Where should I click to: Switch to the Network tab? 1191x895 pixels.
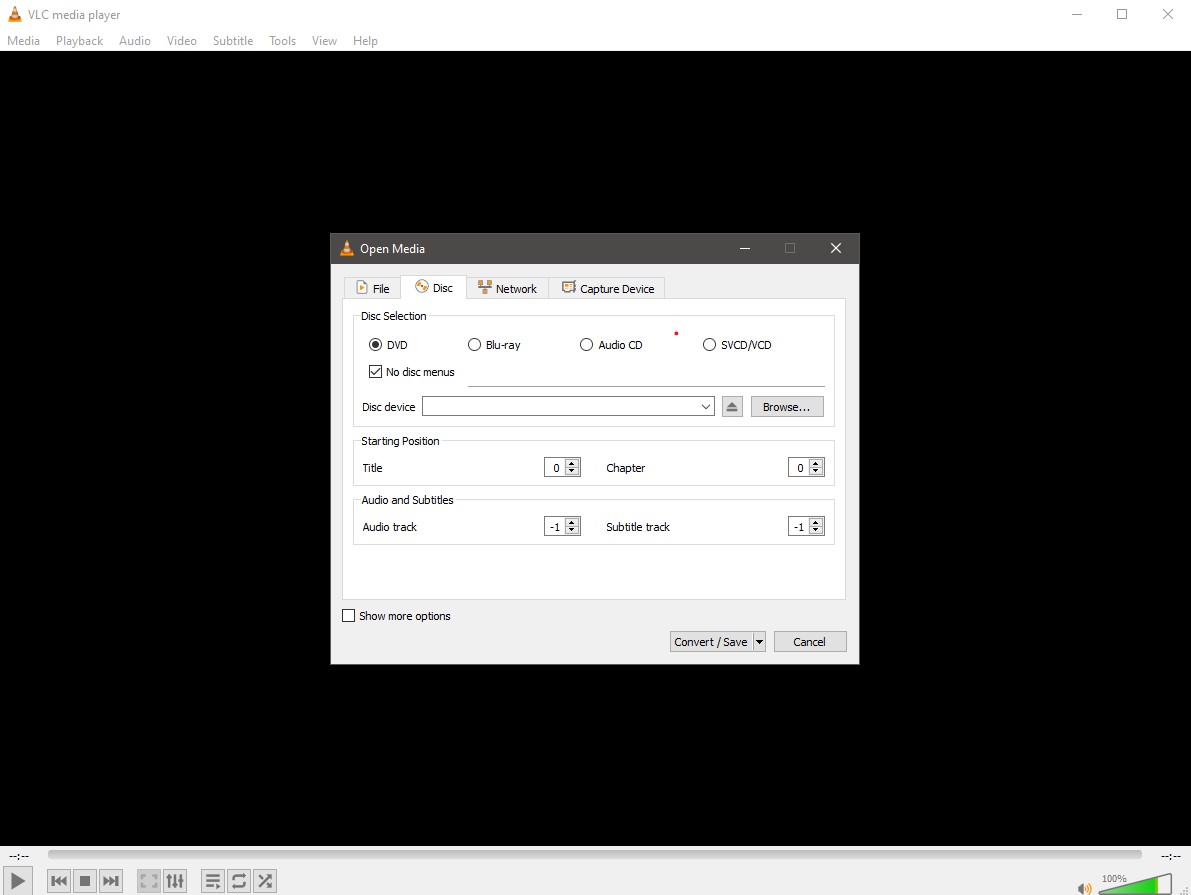click(x=508, y=287)
